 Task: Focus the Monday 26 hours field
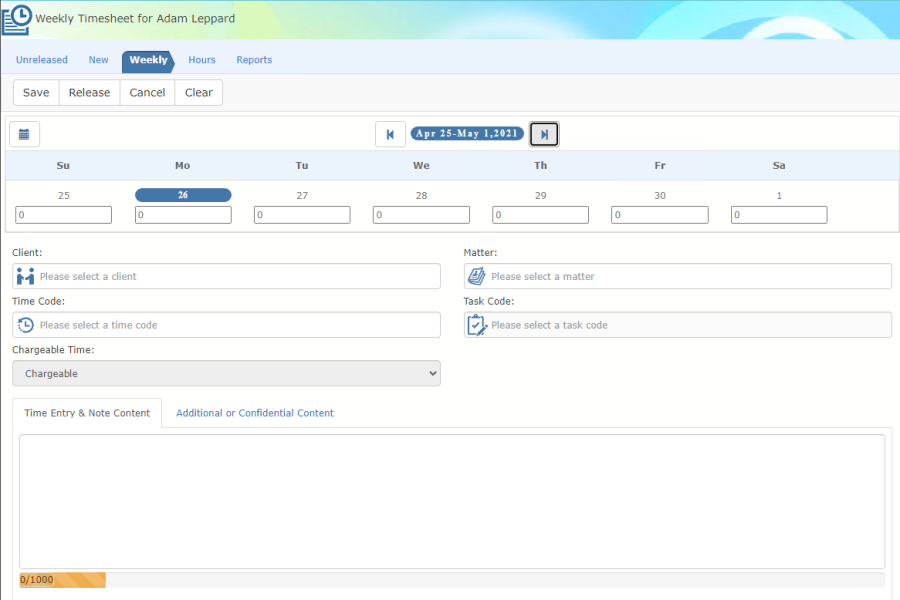(x=183, y=215)
